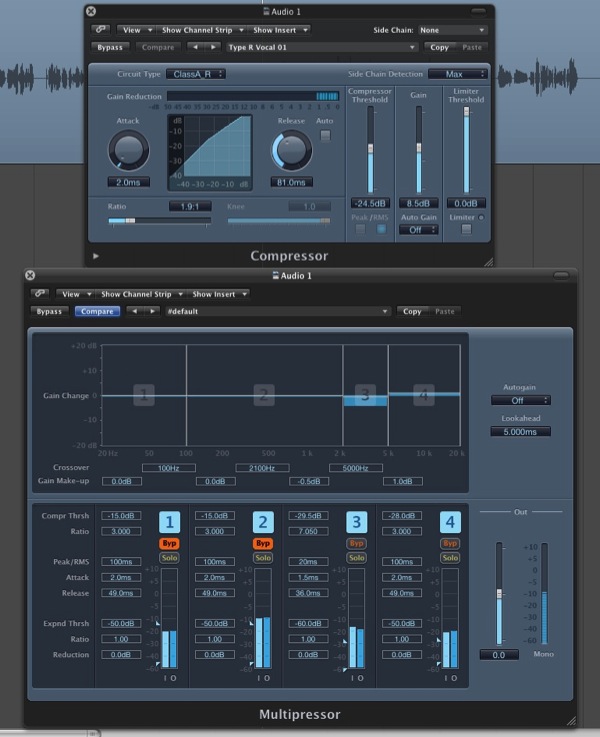Select band 2 handle in Multipressor graph
This screenshot has width=600, height=737.
264,395
